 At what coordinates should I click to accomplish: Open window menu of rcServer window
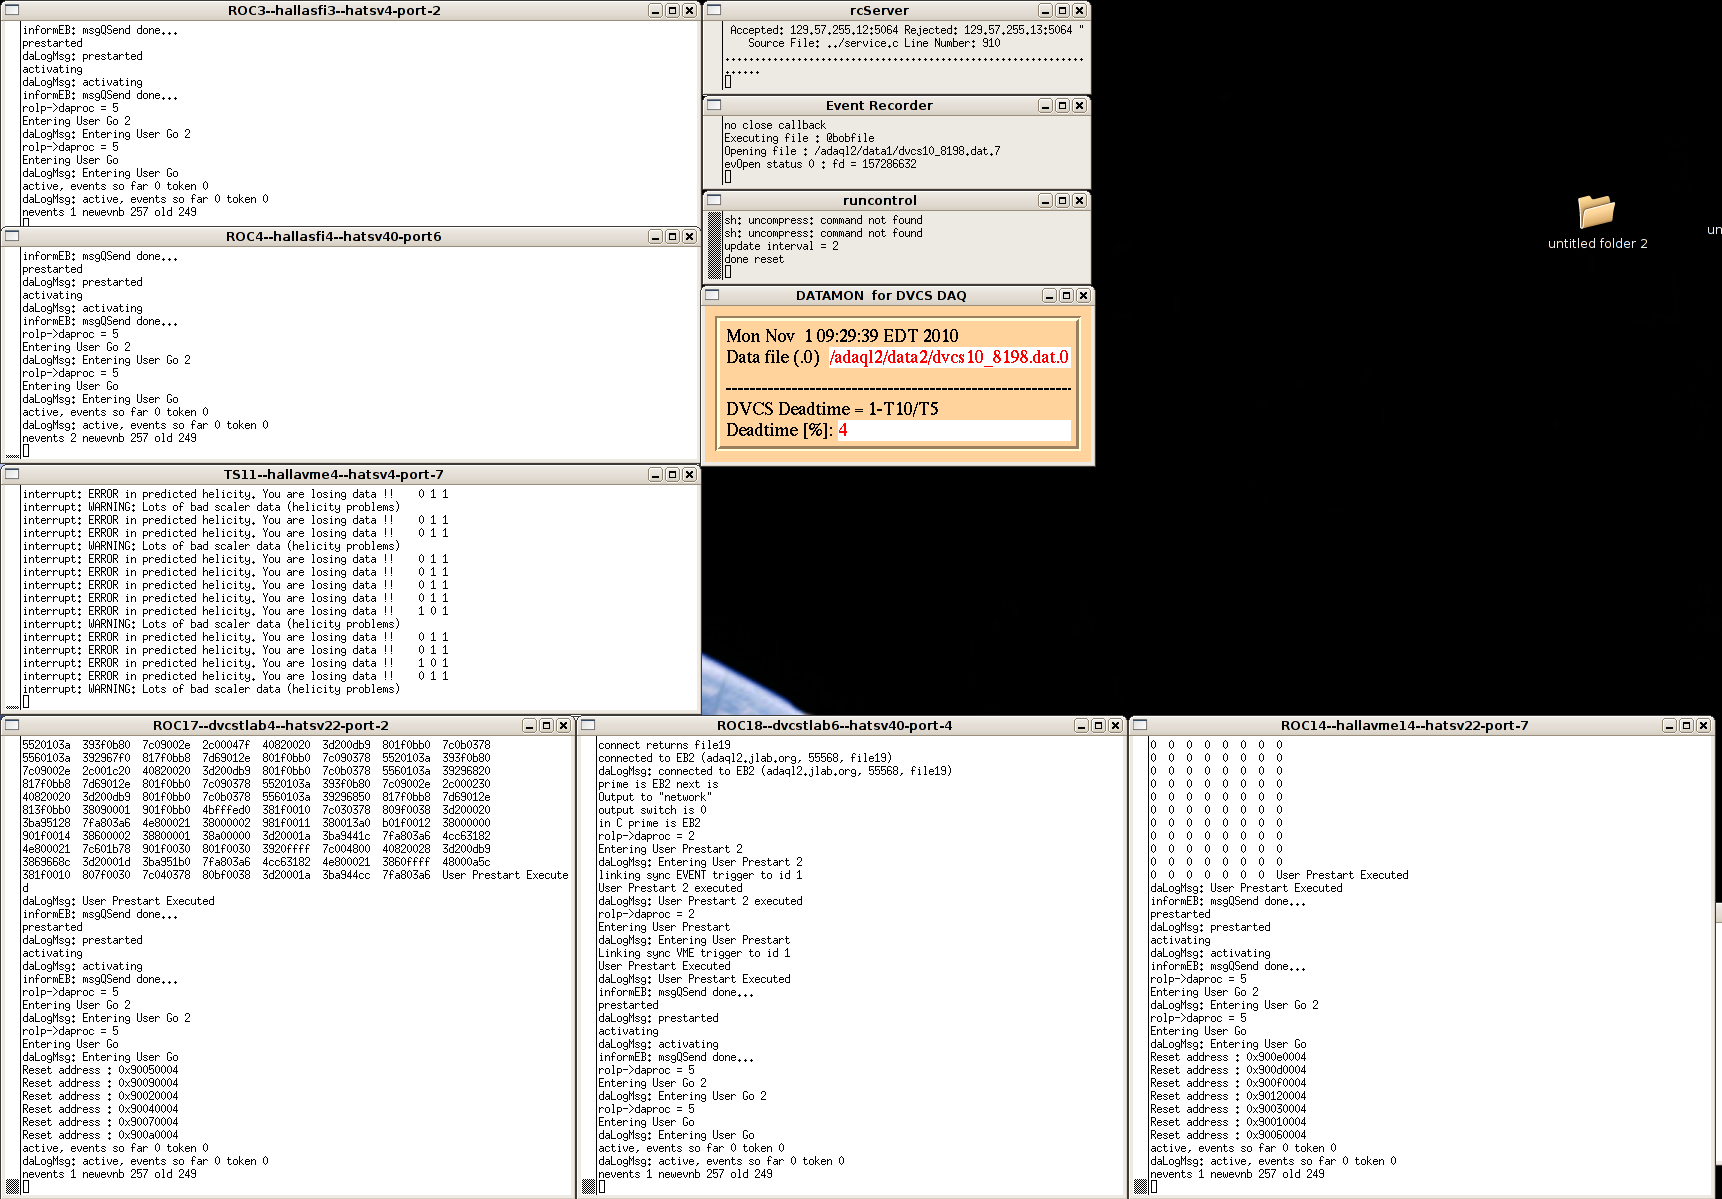(x=714, y=10)
